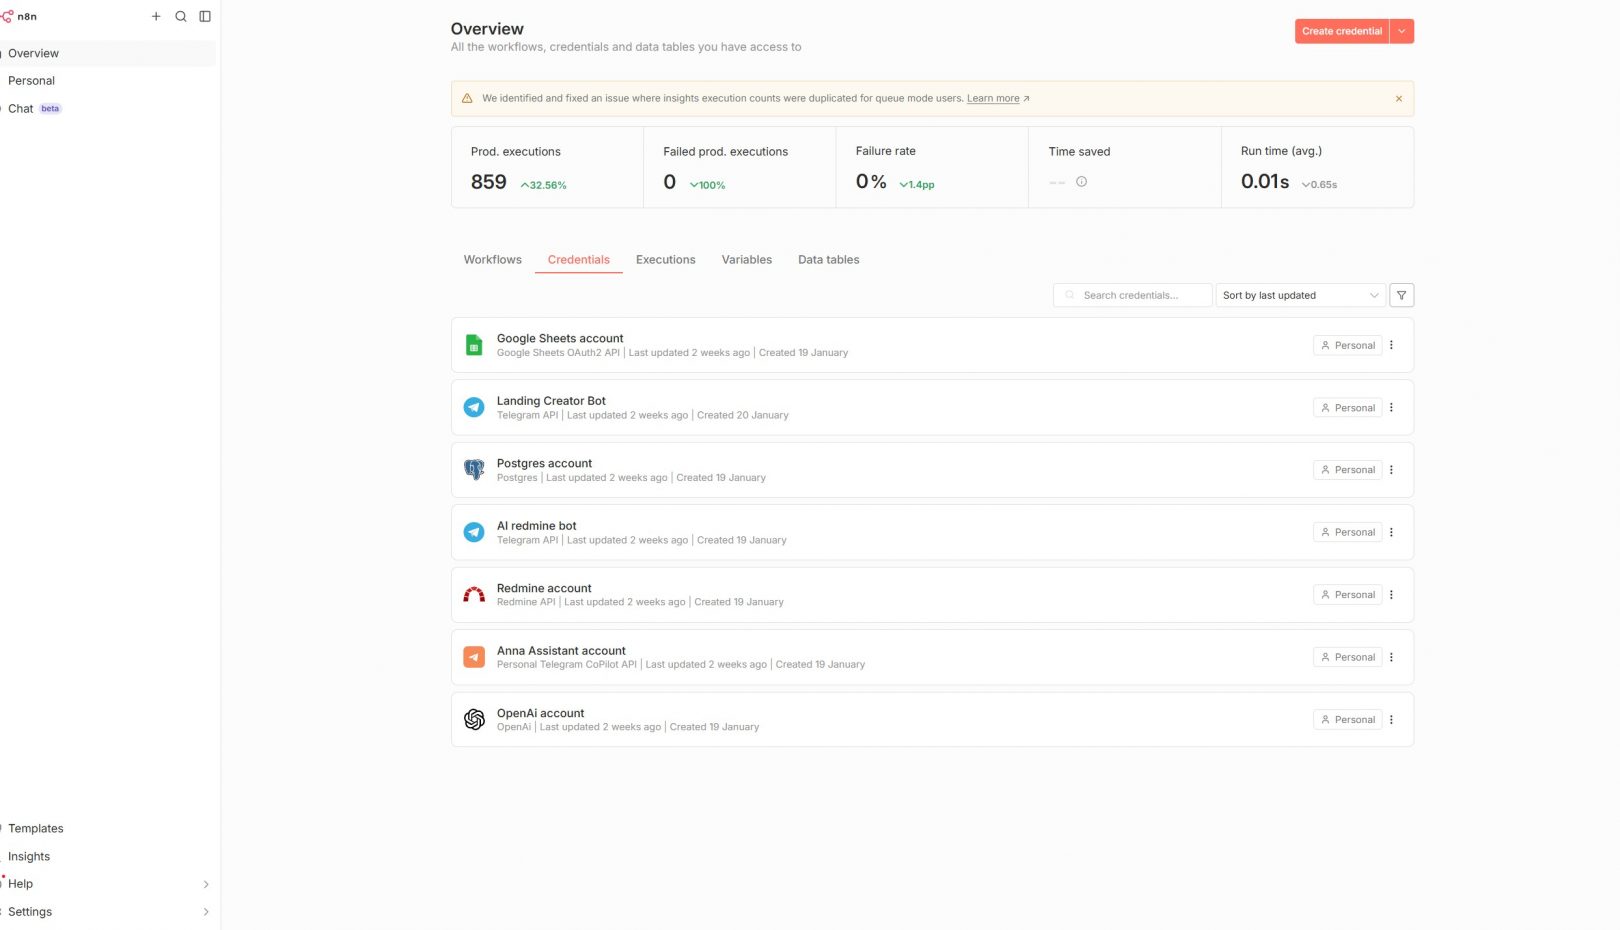Click the Time saved info icon
This screenshot has width=1620, height=930.
pyautogui.click(x=1081, y=182)
